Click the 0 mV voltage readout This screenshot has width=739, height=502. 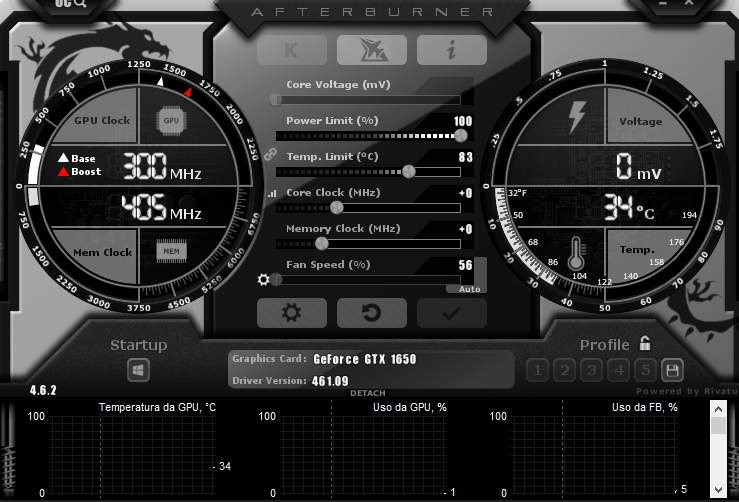(x=639, y=167)
